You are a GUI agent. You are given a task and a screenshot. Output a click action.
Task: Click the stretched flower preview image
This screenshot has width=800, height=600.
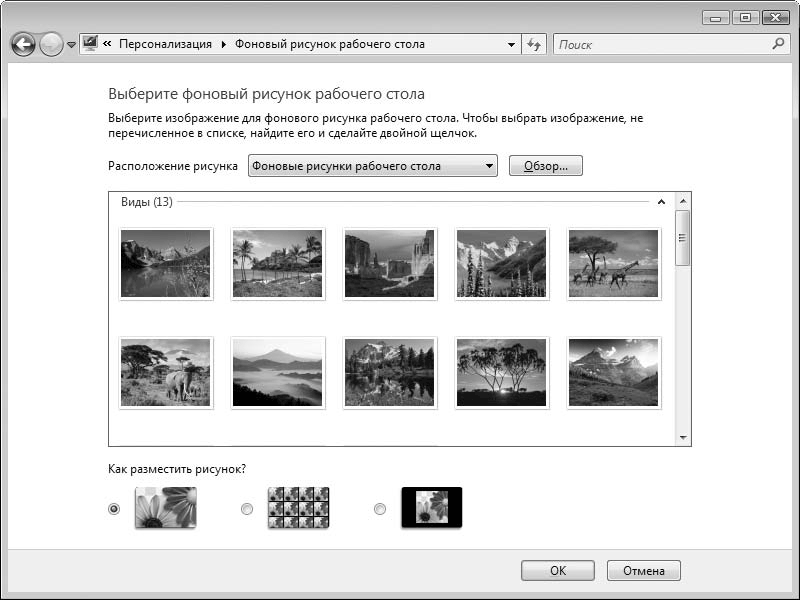[x=166, y=507]
